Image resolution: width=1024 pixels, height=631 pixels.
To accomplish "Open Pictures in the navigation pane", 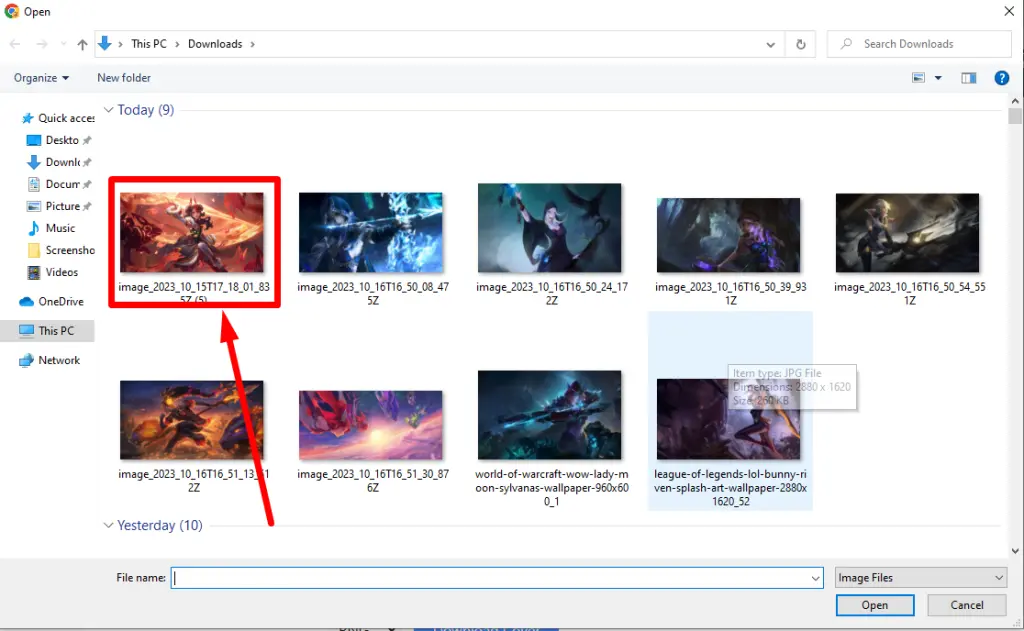I will tap(59, 206).
